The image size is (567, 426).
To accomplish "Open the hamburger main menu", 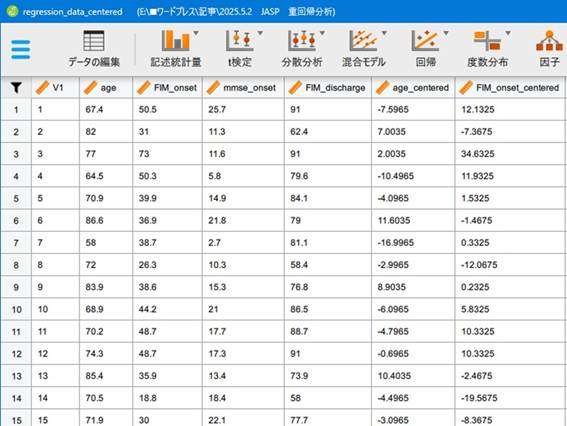I will tap(21, 50).
